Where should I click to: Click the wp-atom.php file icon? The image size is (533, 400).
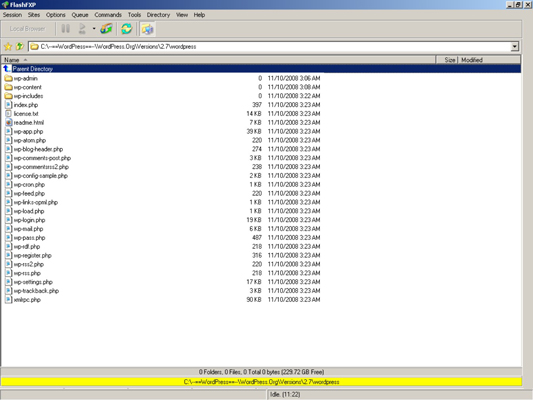[x=8, y=140]
